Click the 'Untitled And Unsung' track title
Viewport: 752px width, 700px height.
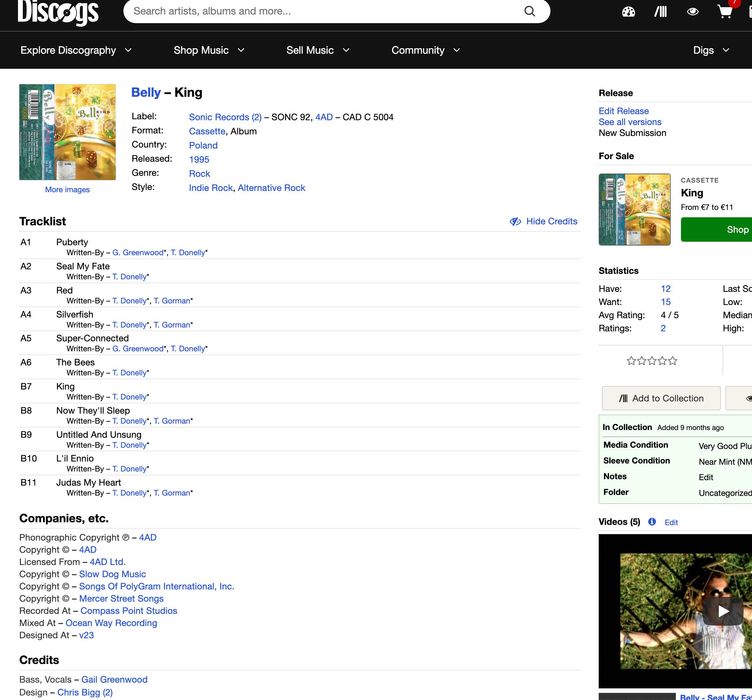(x=99, y=434)
